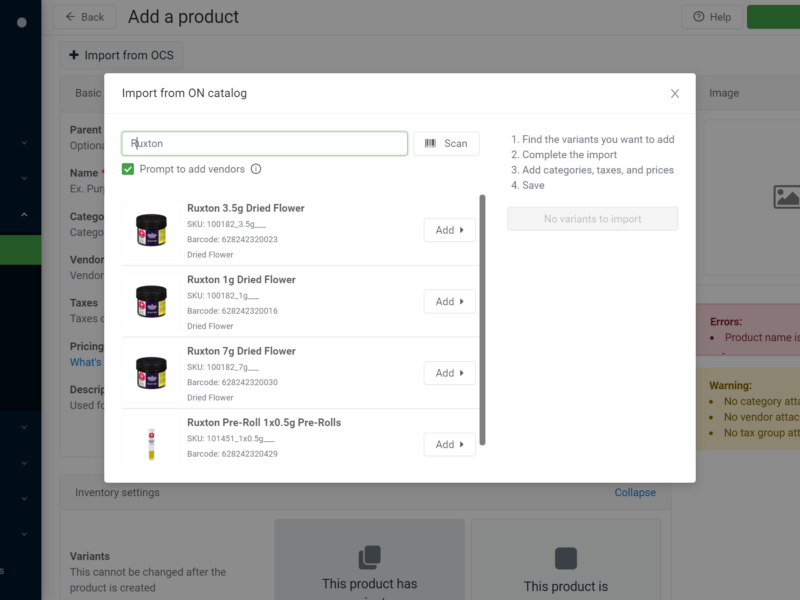Expand the second sidebar chevron
800x600 pixels.
coord(24,179)
